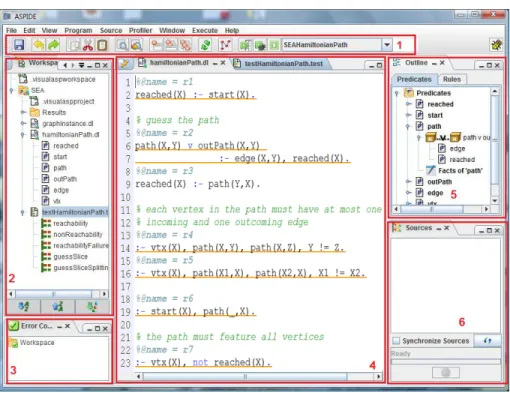
Task: Collapse the path predicate in Outline
Action: pyautogui.click(x=408, y=126)
